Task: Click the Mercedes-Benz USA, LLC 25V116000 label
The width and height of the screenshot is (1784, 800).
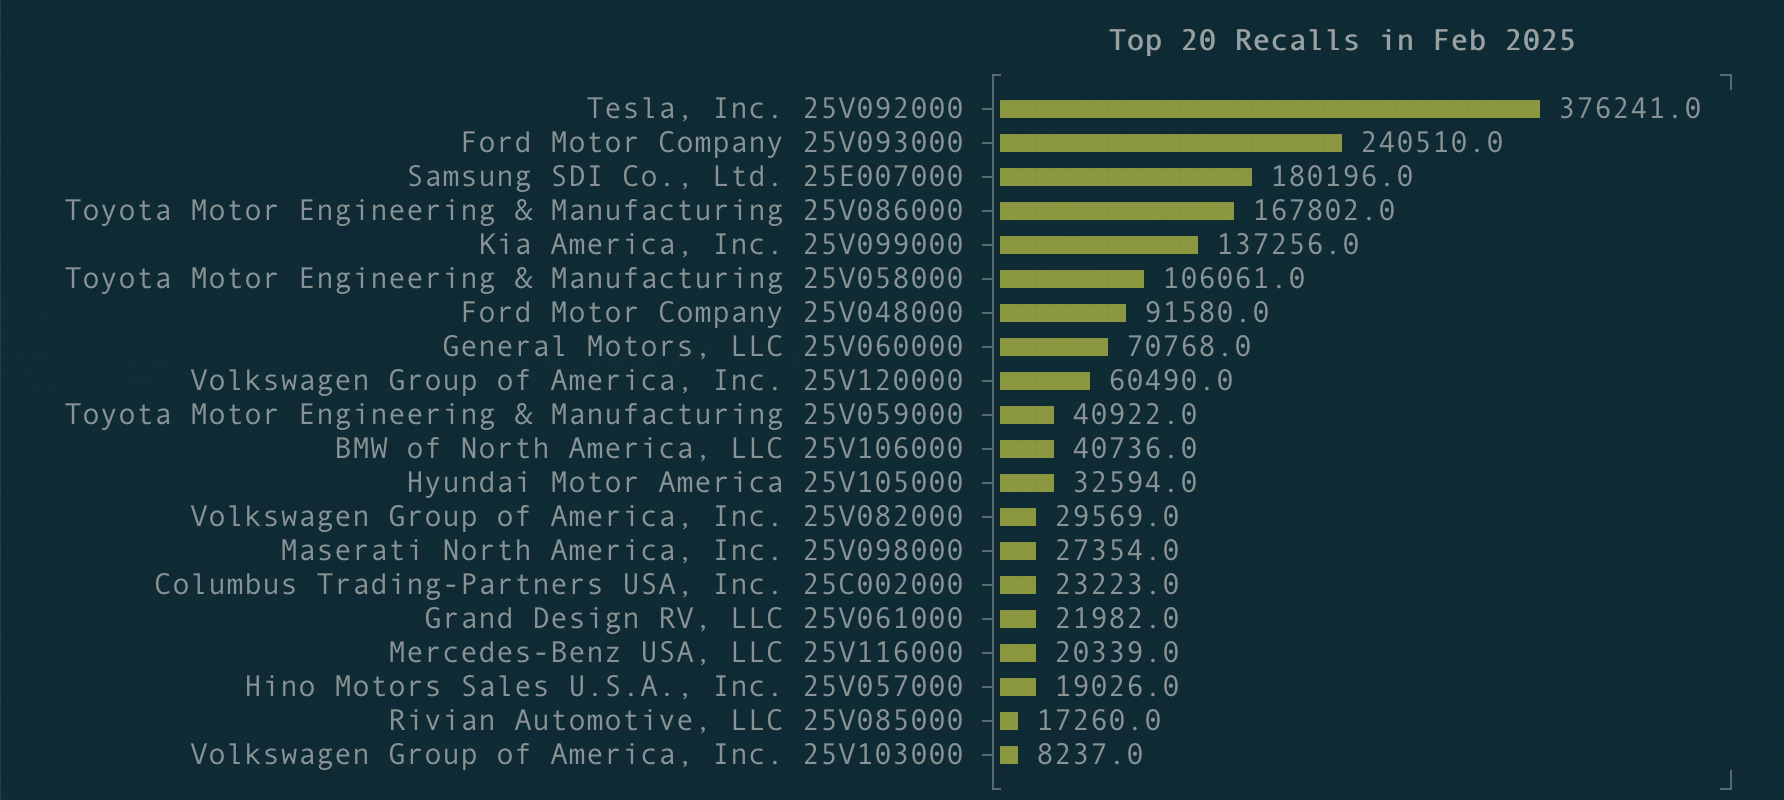Action: 676,652
